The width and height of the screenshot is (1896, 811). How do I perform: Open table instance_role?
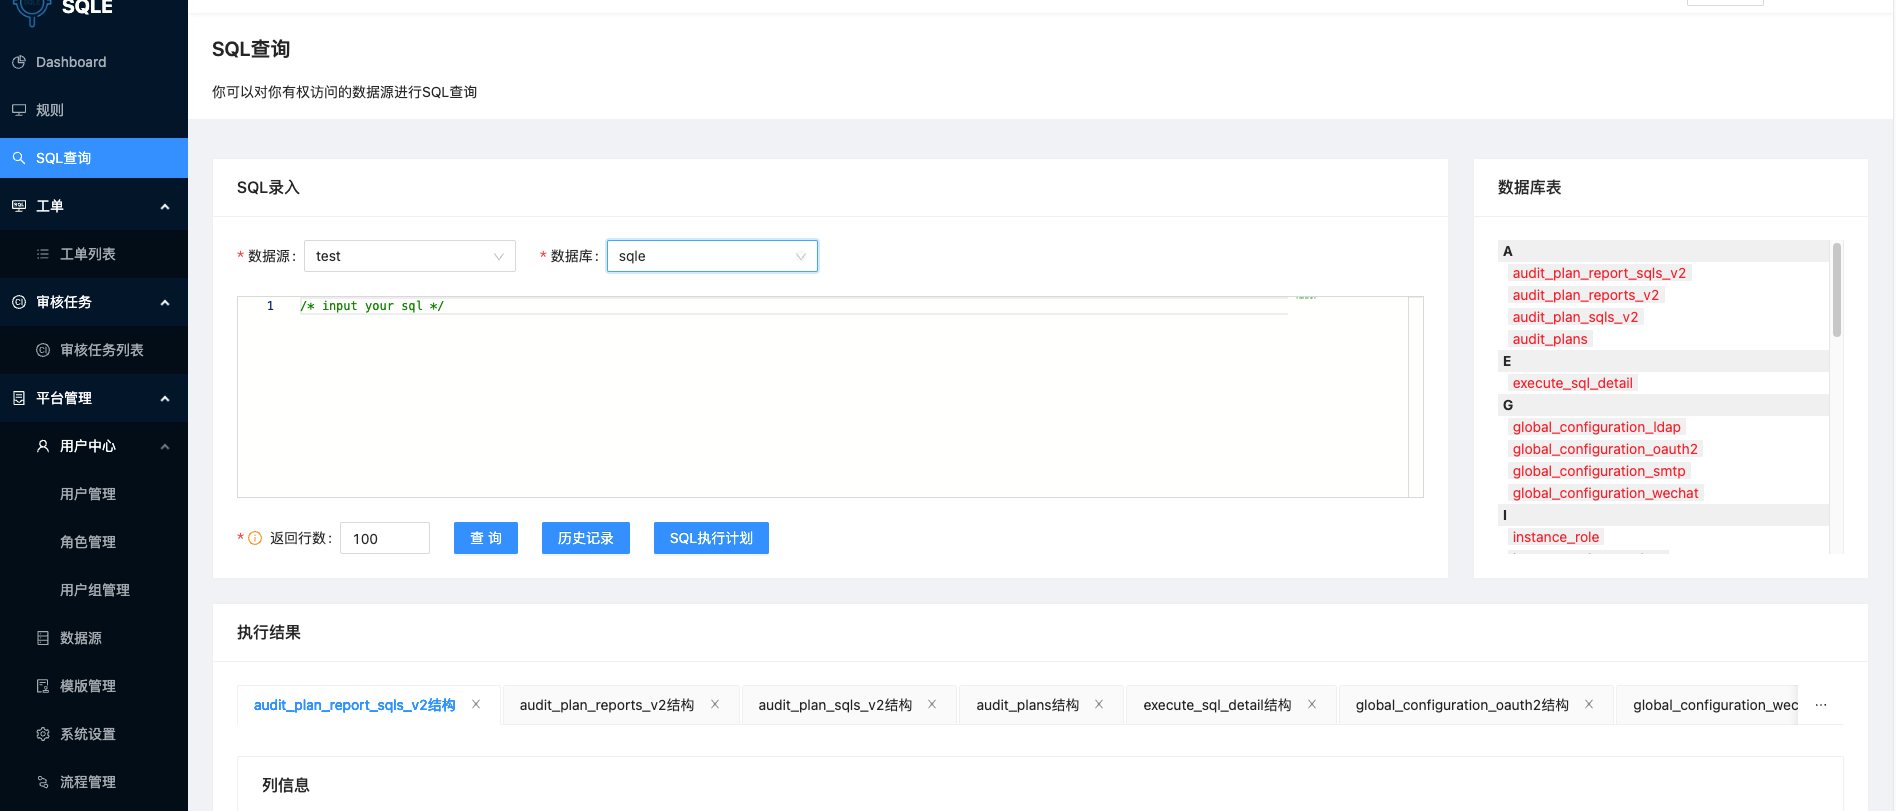coord(1556,537)
